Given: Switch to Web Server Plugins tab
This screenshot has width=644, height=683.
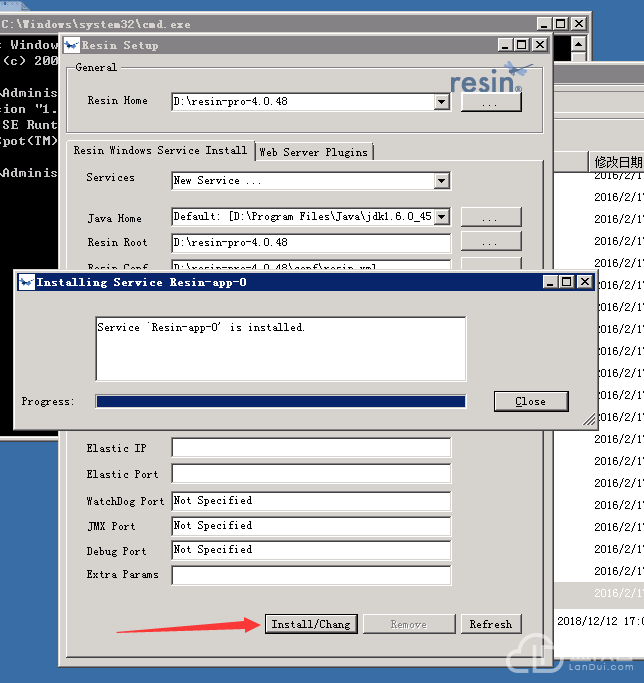Looking at the screenshot, I should click(x=314, y=152).
